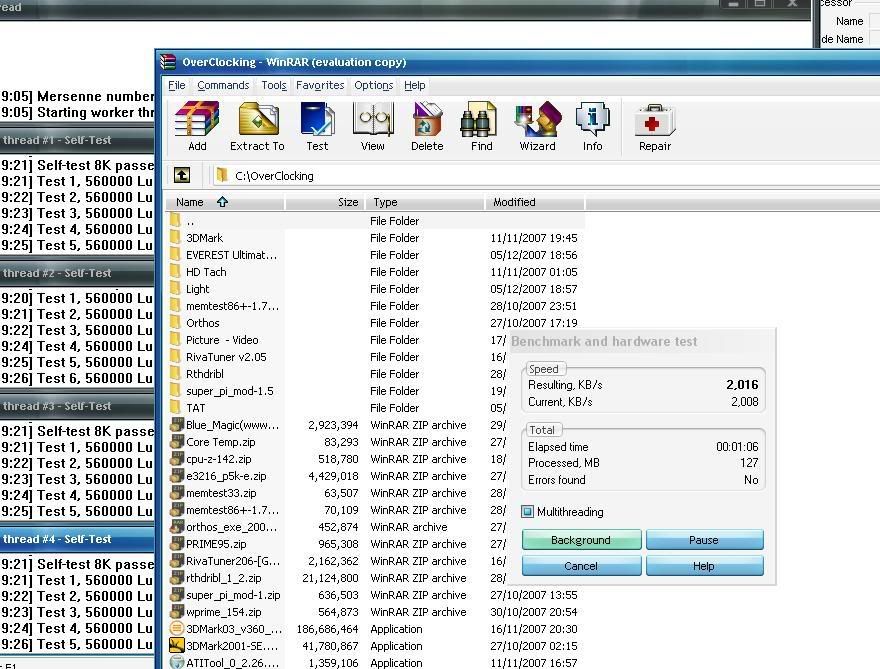Click the WinRAR title bar icon
This screenshot has height=669, width=880.
(168, 62)
